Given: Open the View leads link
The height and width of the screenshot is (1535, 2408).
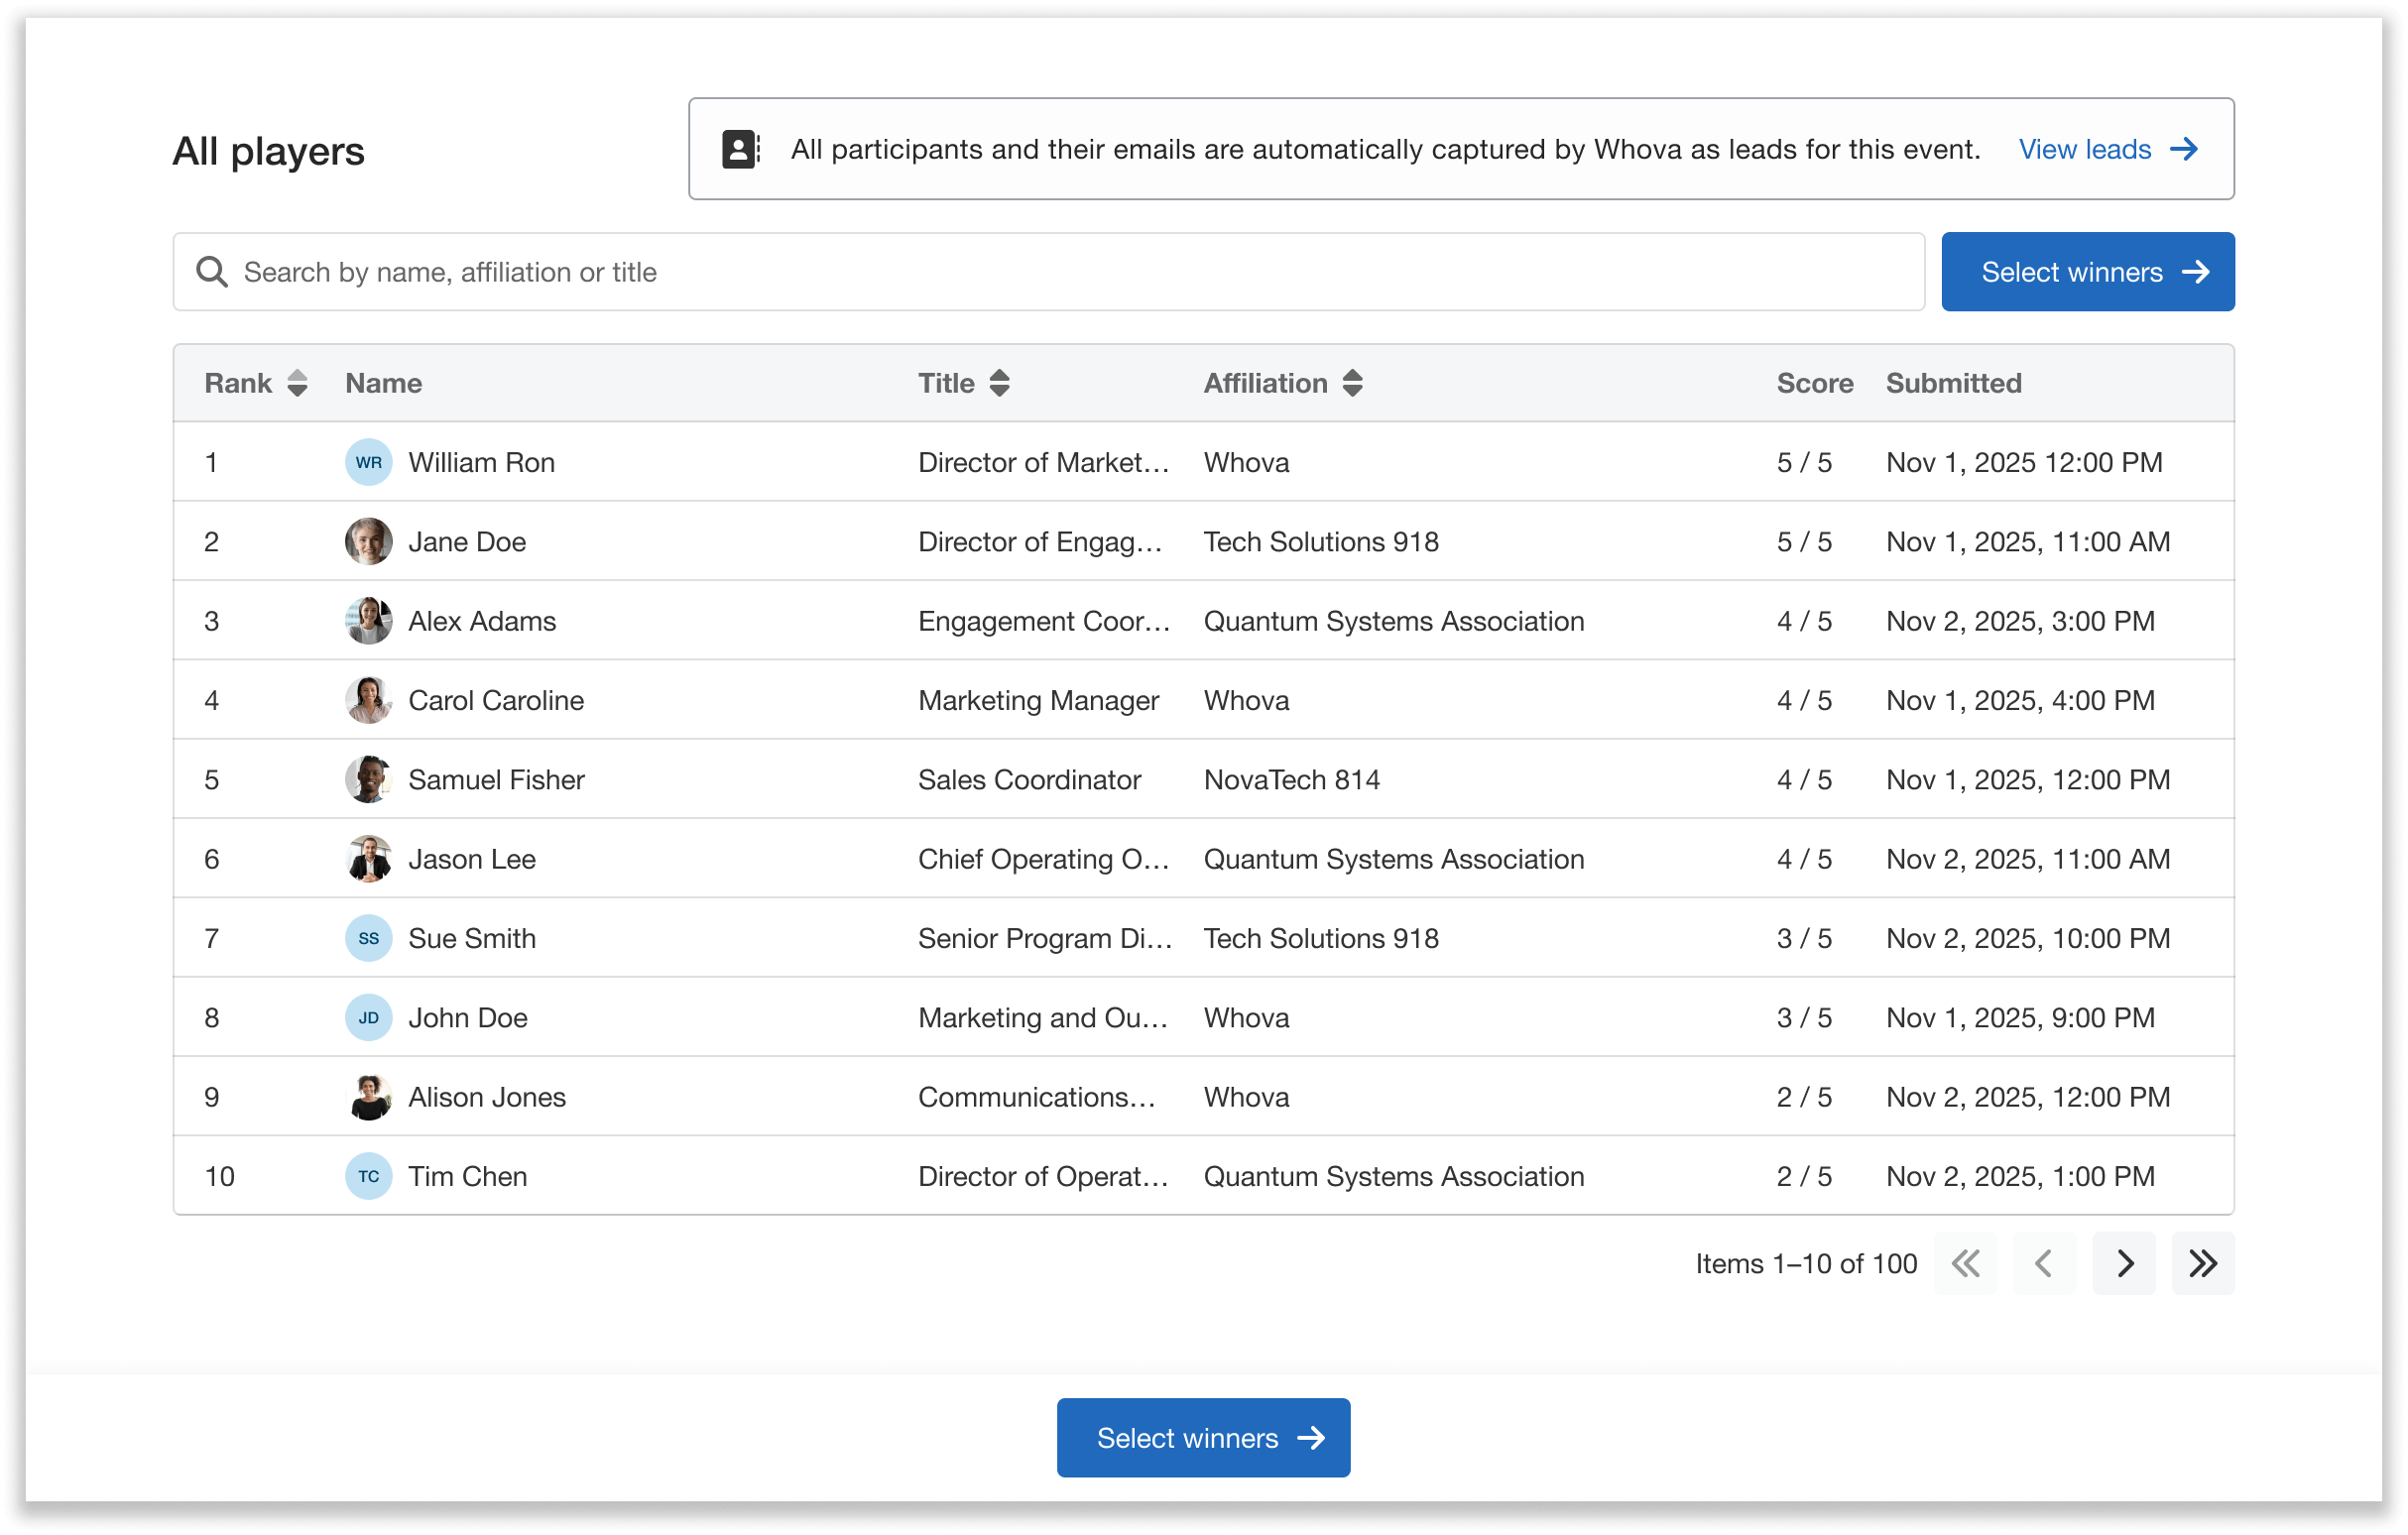Looking at the screenshot, I should point(2084,148).
